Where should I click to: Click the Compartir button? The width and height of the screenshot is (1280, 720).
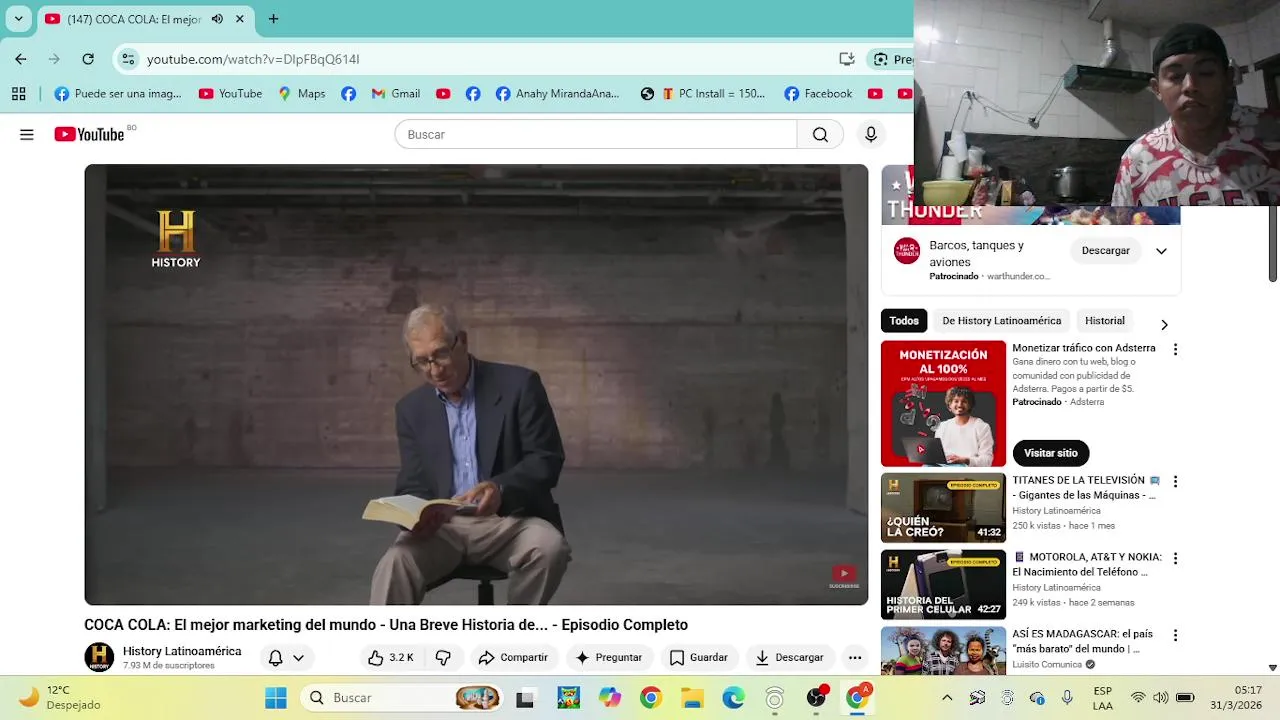[513, 657]
